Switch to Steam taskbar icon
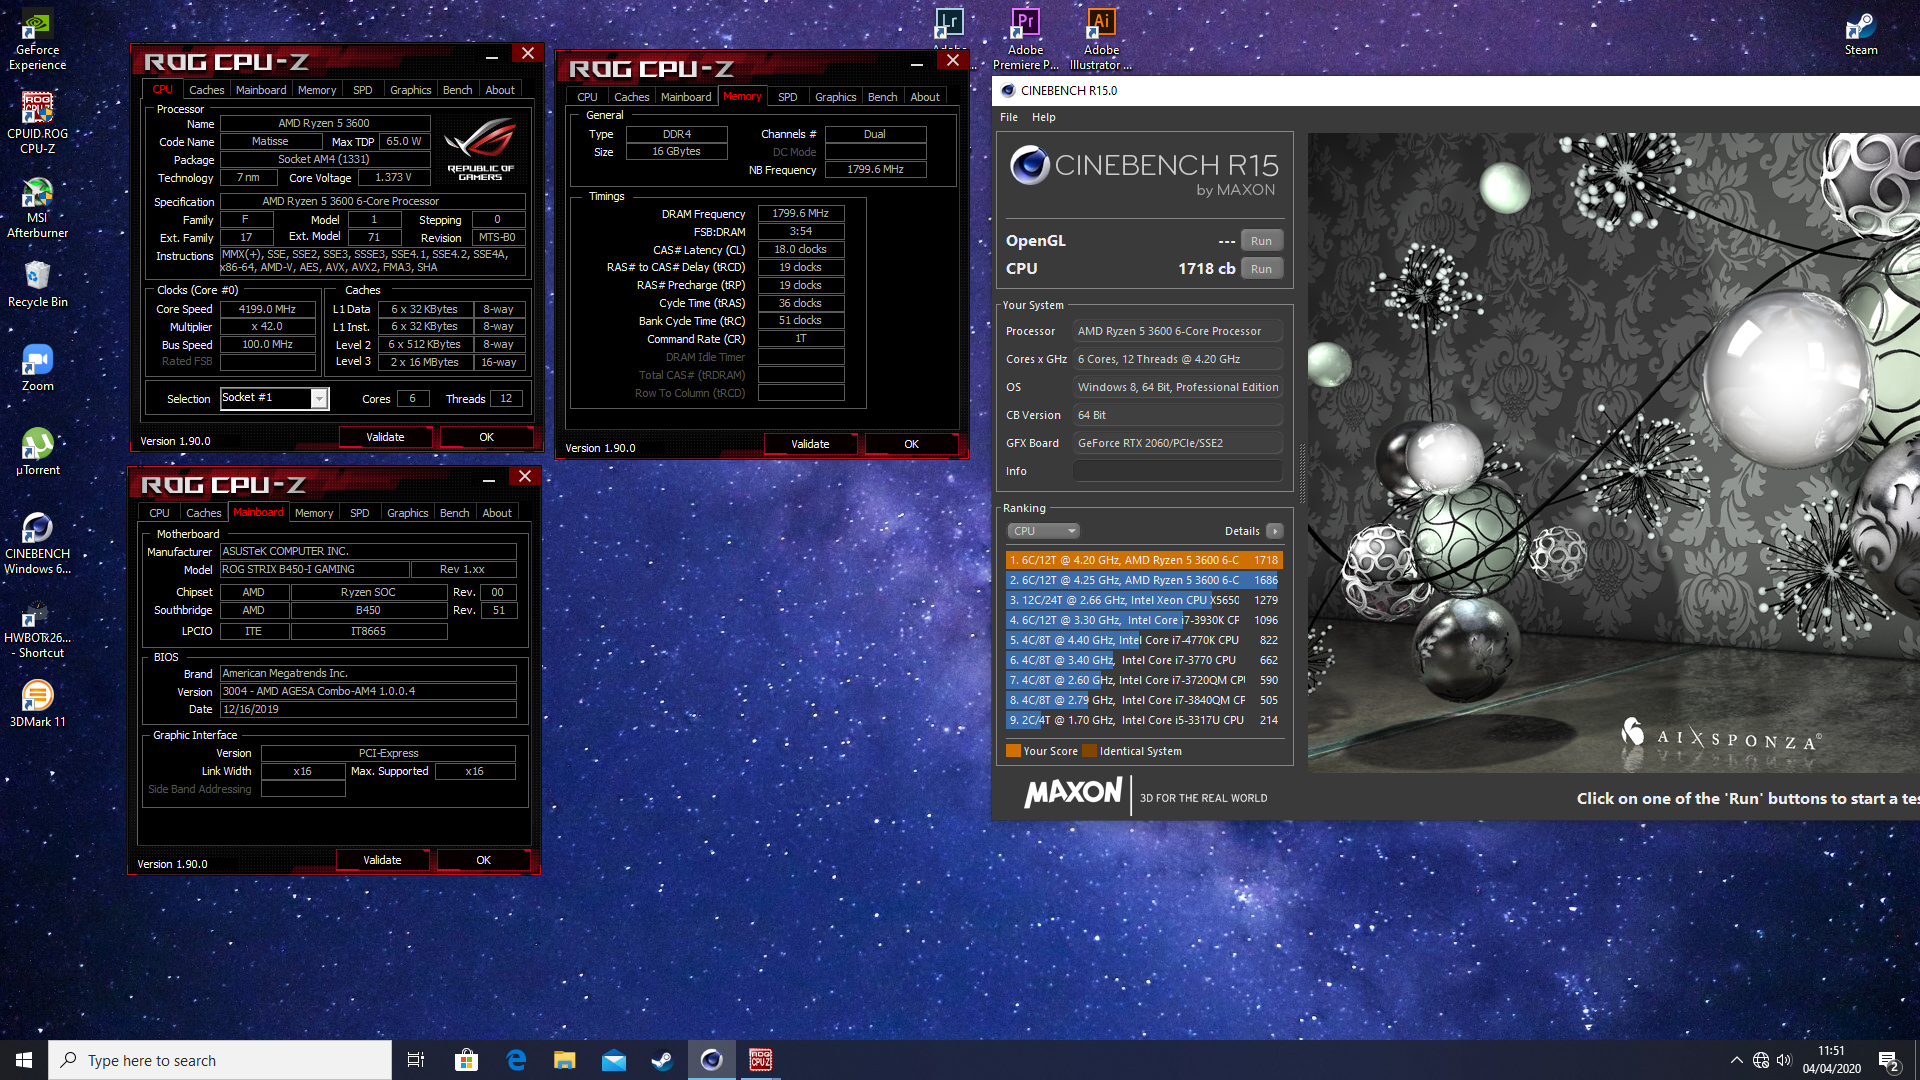The width and height of the screenshot is (1920, 1080). coord(662,1060)
